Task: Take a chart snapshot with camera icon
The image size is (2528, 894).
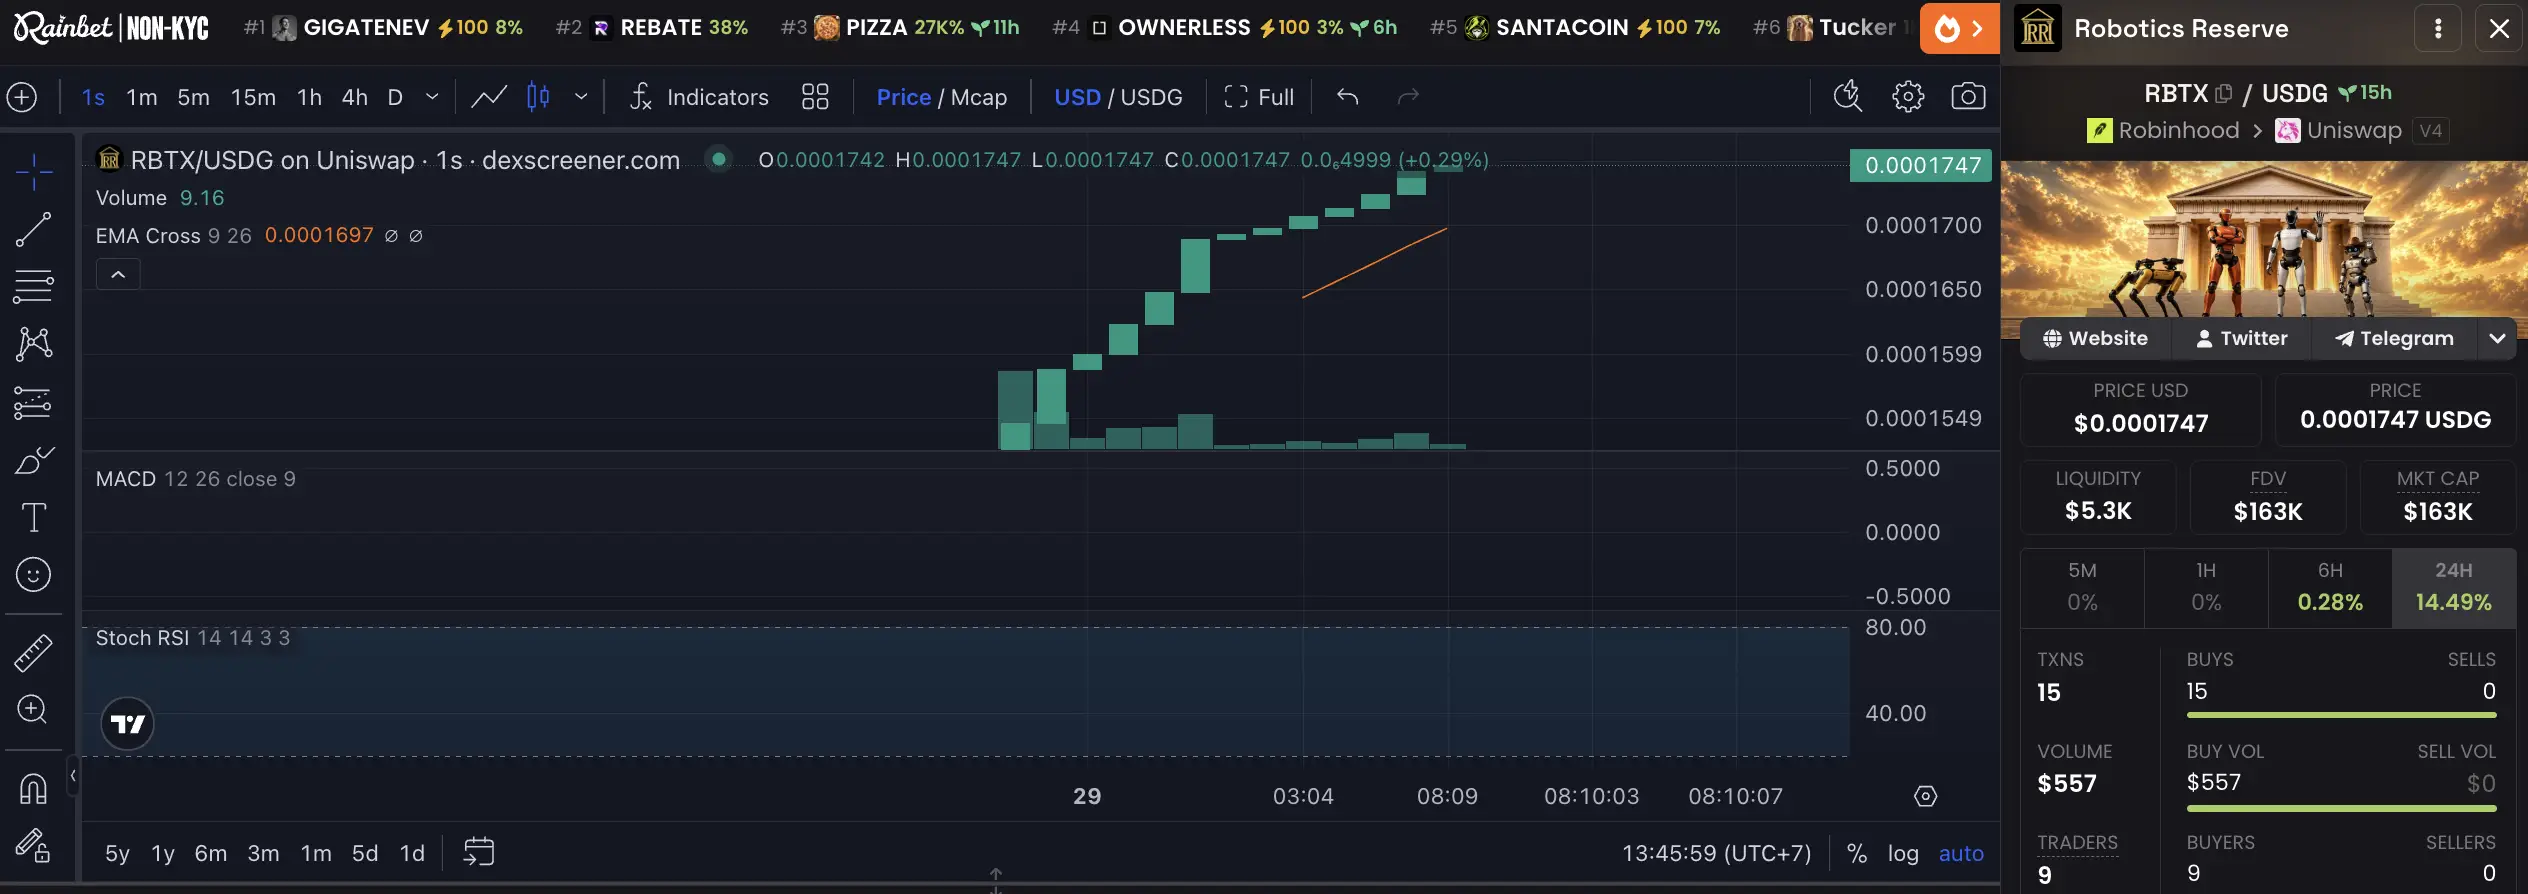Action: 1968,97
